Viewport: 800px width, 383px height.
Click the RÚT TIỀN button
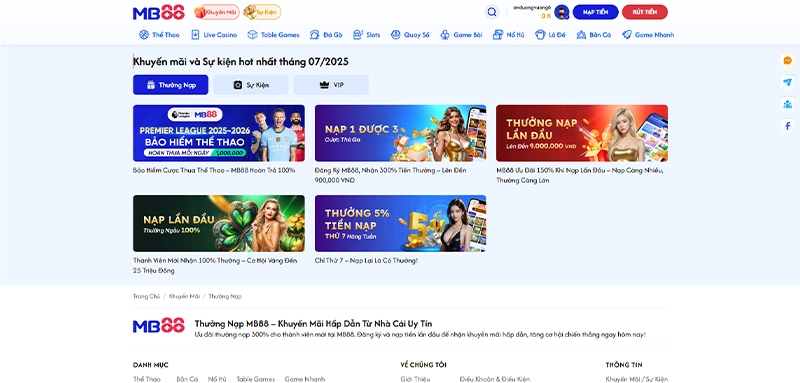(x=645, y=12)
